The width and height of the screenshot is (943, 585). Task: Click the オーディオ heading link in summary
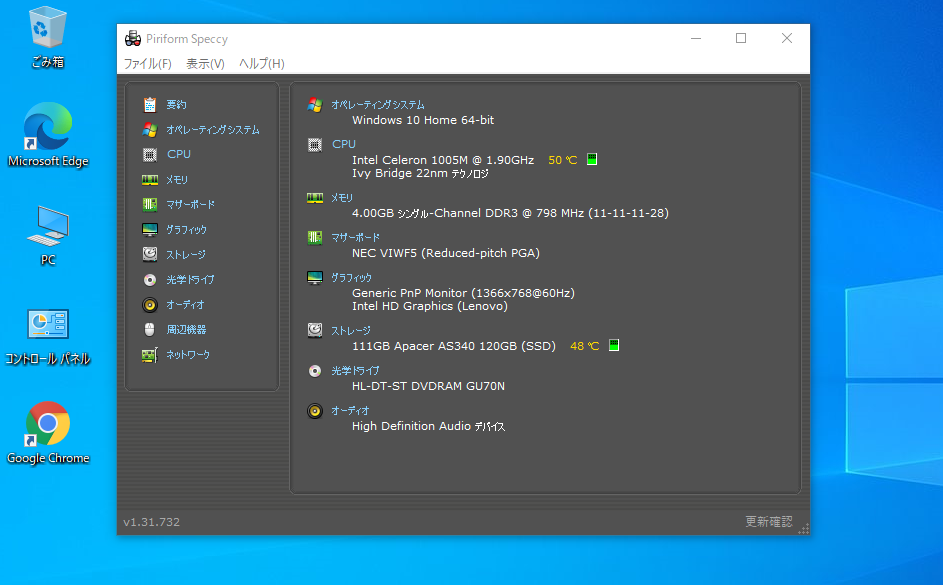pos(350,411)
